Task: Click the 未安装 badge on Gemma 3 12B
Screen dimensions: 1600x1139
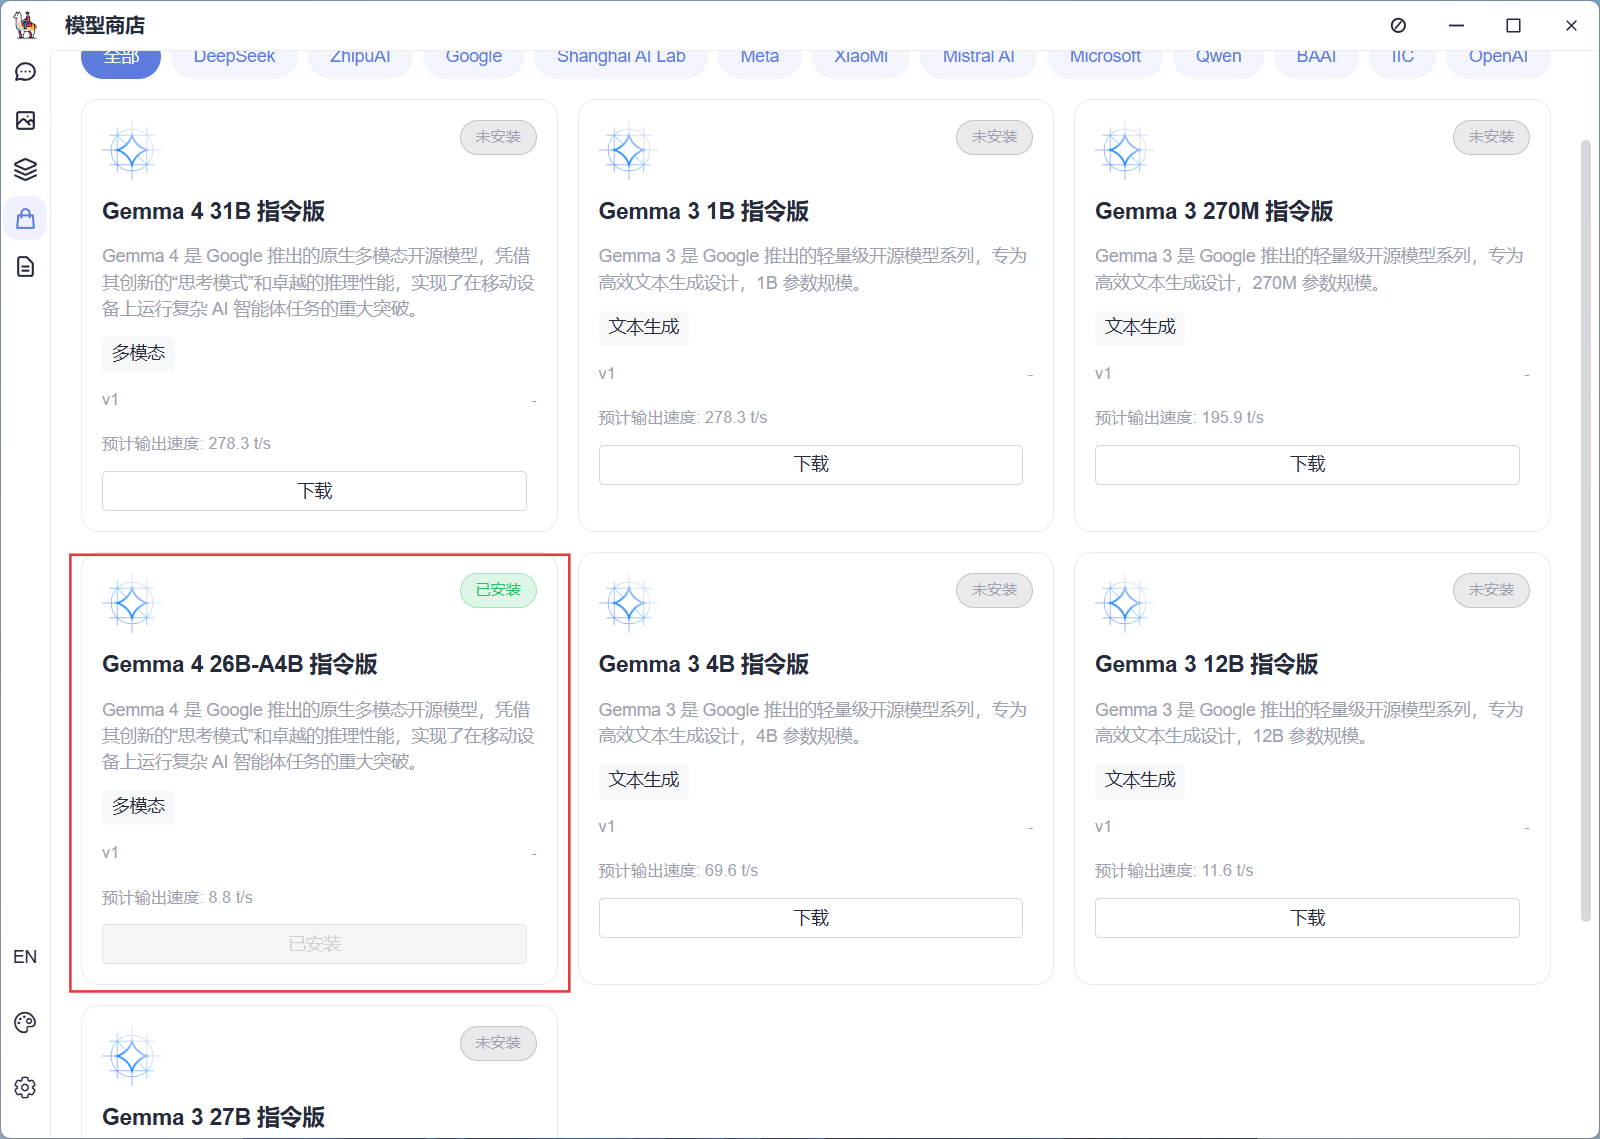Action: pos(1491,590)
